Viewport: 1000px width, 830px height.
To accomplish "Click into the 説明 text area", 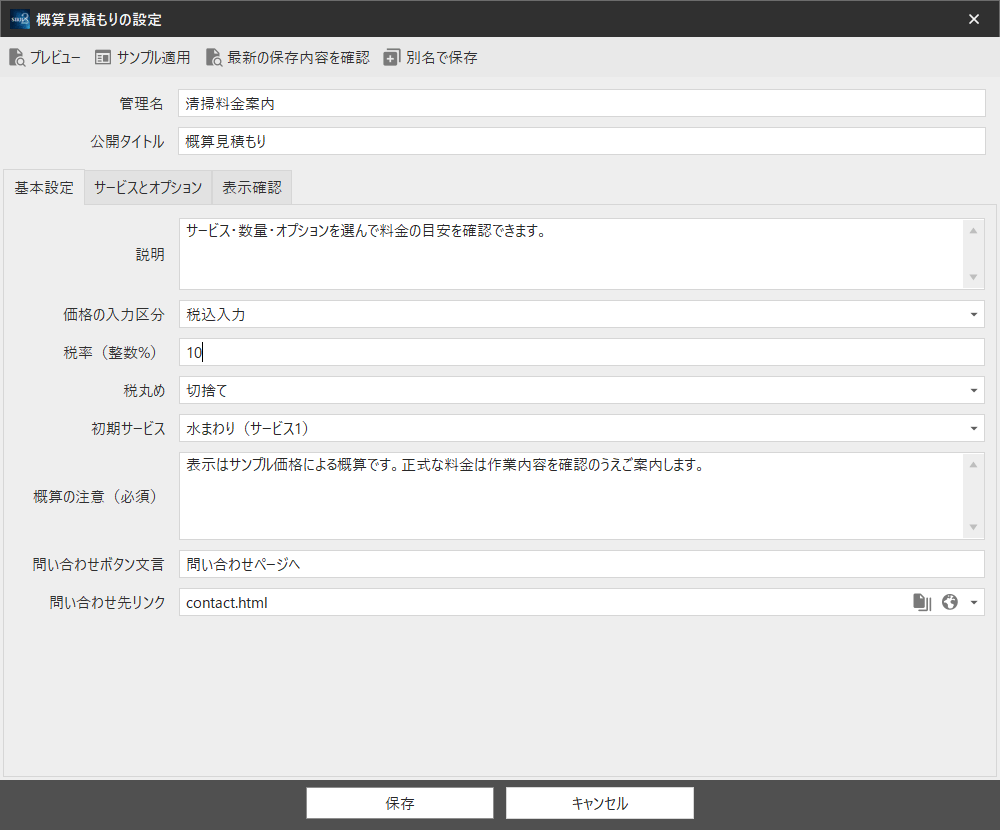I will click(571, 254).
